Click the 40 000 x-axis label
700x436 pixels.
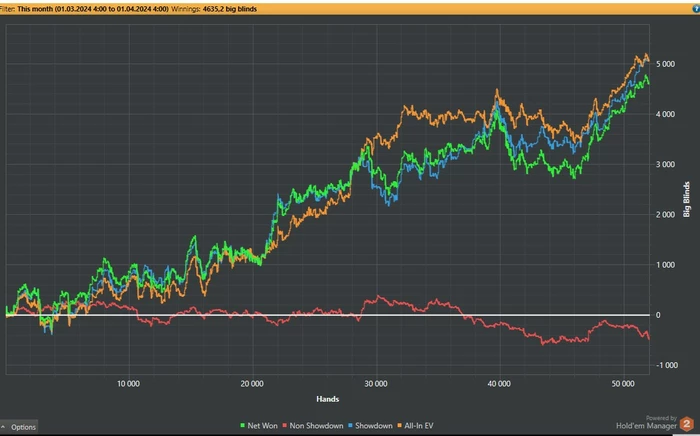tap(499, 384)
